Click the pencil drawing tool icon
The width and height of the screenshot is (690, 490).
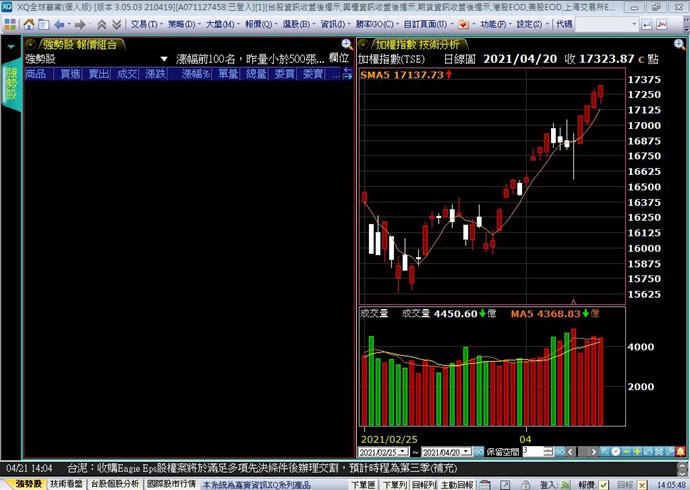670,452
